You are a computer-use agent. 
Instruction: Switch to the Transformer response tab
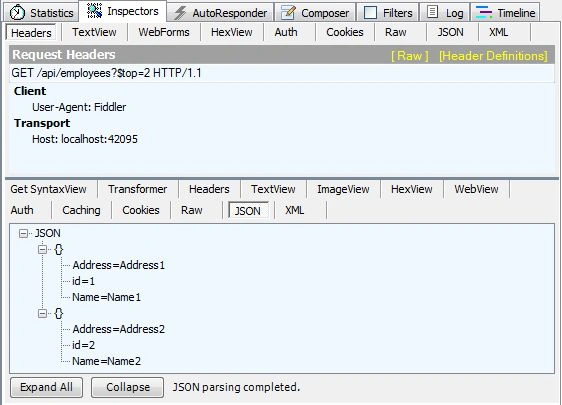pyautogui.click(x=138, y=189)
